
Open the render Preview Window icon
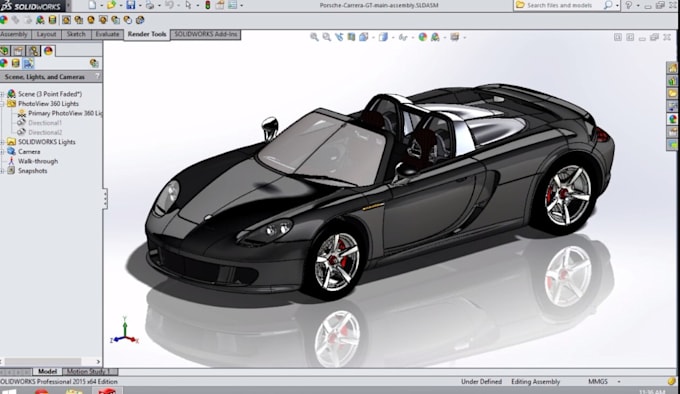[x=78, y=20]
